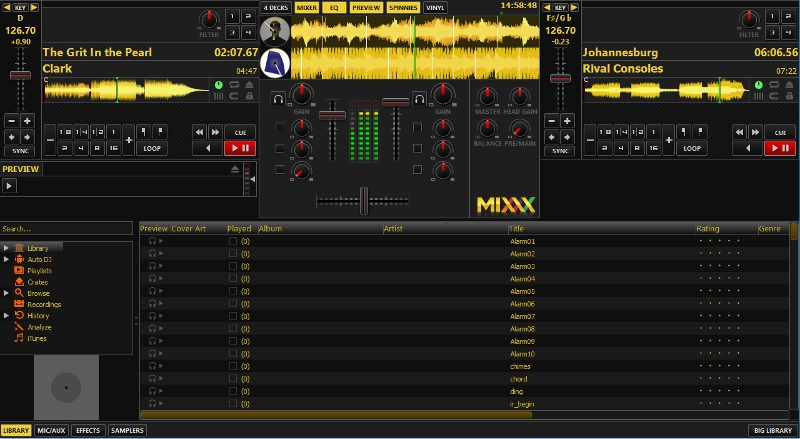Toggle headphone cue on left mixer channel
This screenshot has width=800, height=439.
pyautogui.click(x=278, y=98)
